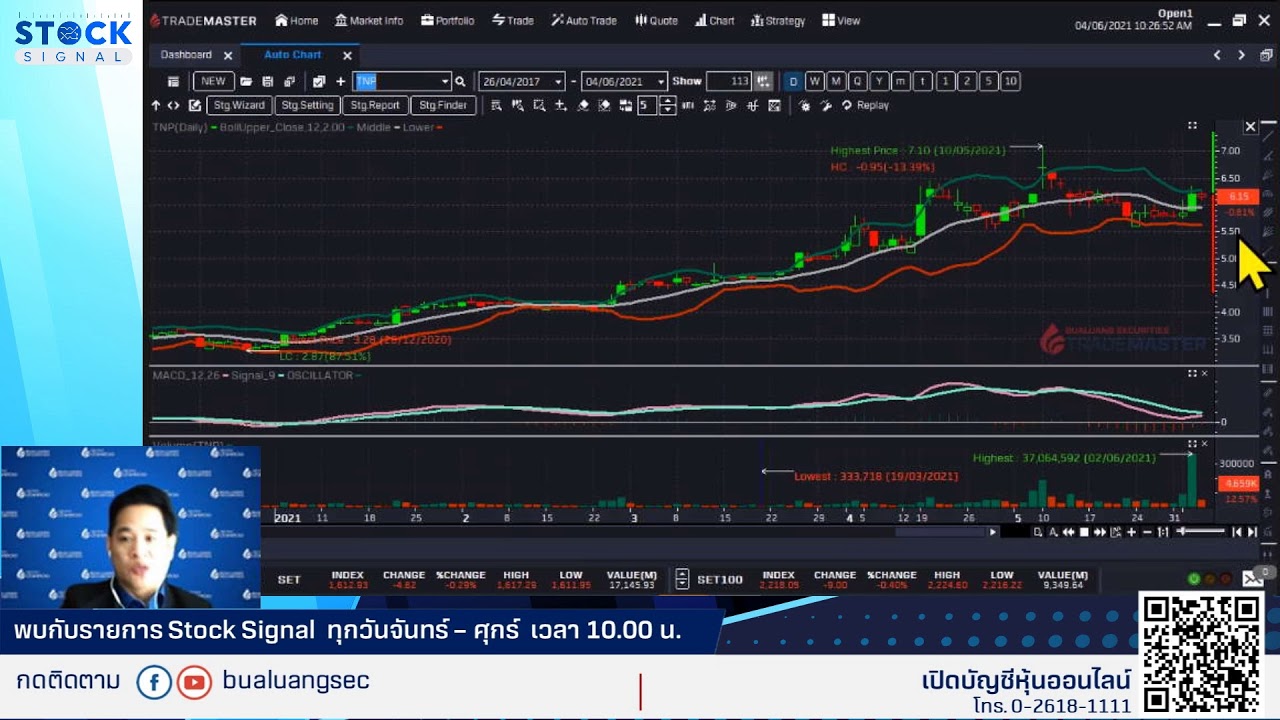Jump to first bar with skip-start icon
The height and width of the screenshot is (720, 1280).
coord(1237,532)
